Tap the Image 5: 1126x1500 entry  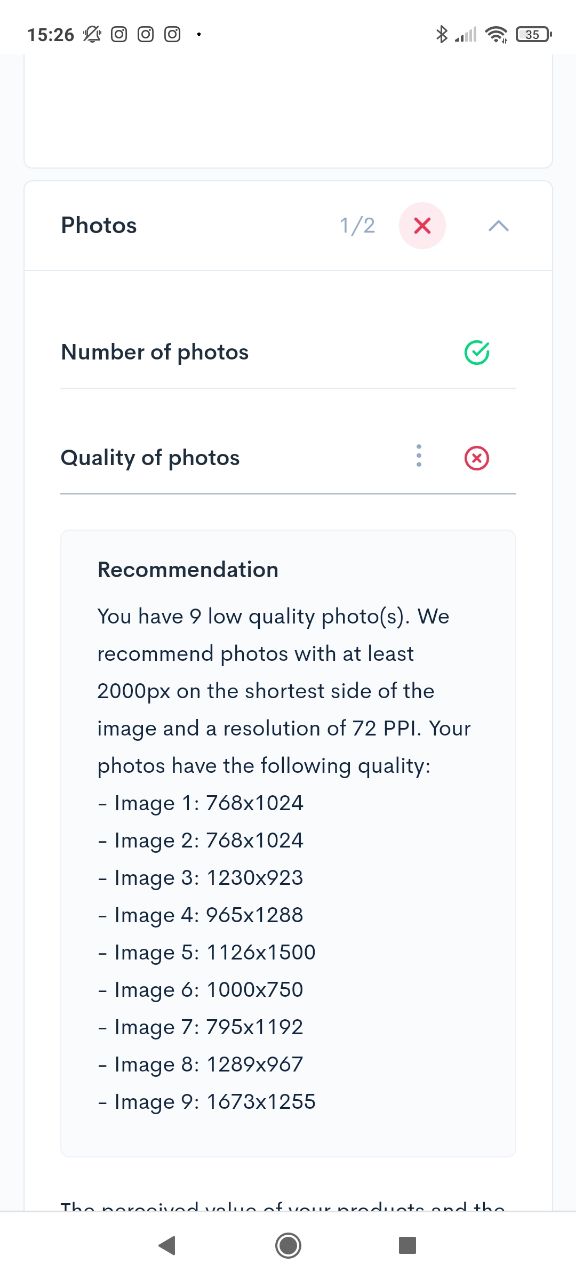click(x=207, y=952)
